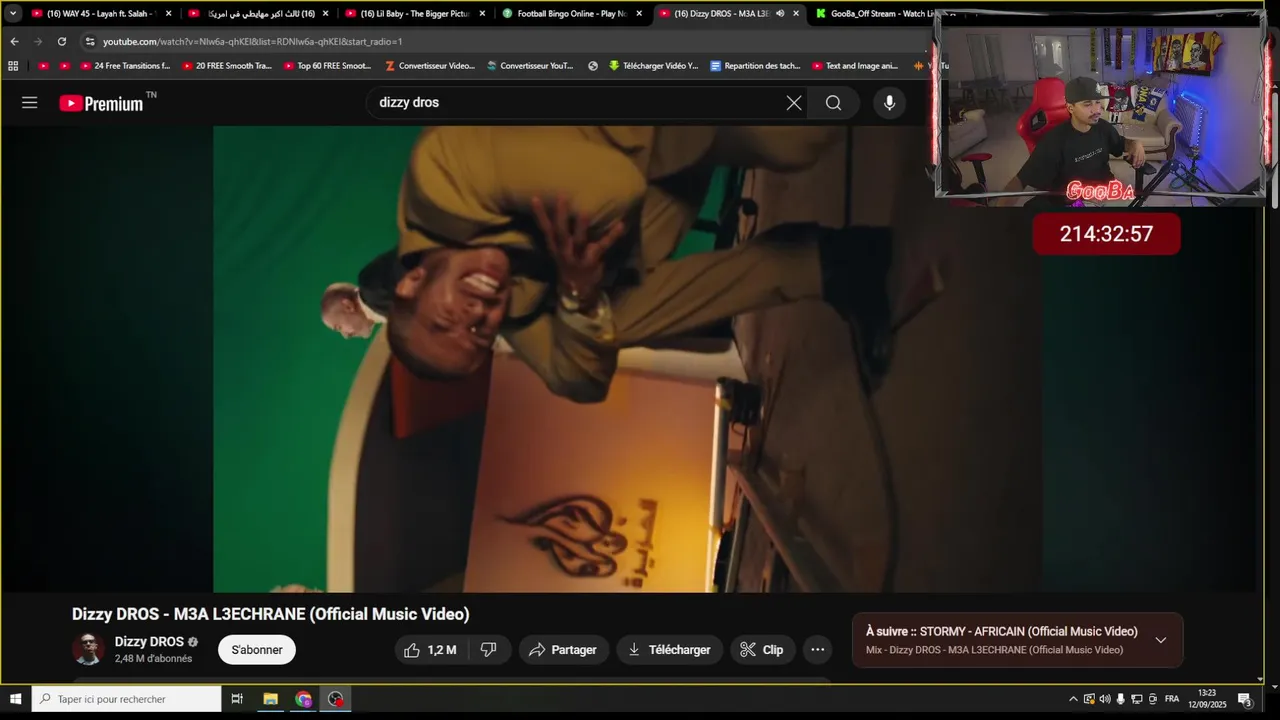Like the video with thumbs up
The height and width of the screenshot is (720, 1280).
pos(431,650)
